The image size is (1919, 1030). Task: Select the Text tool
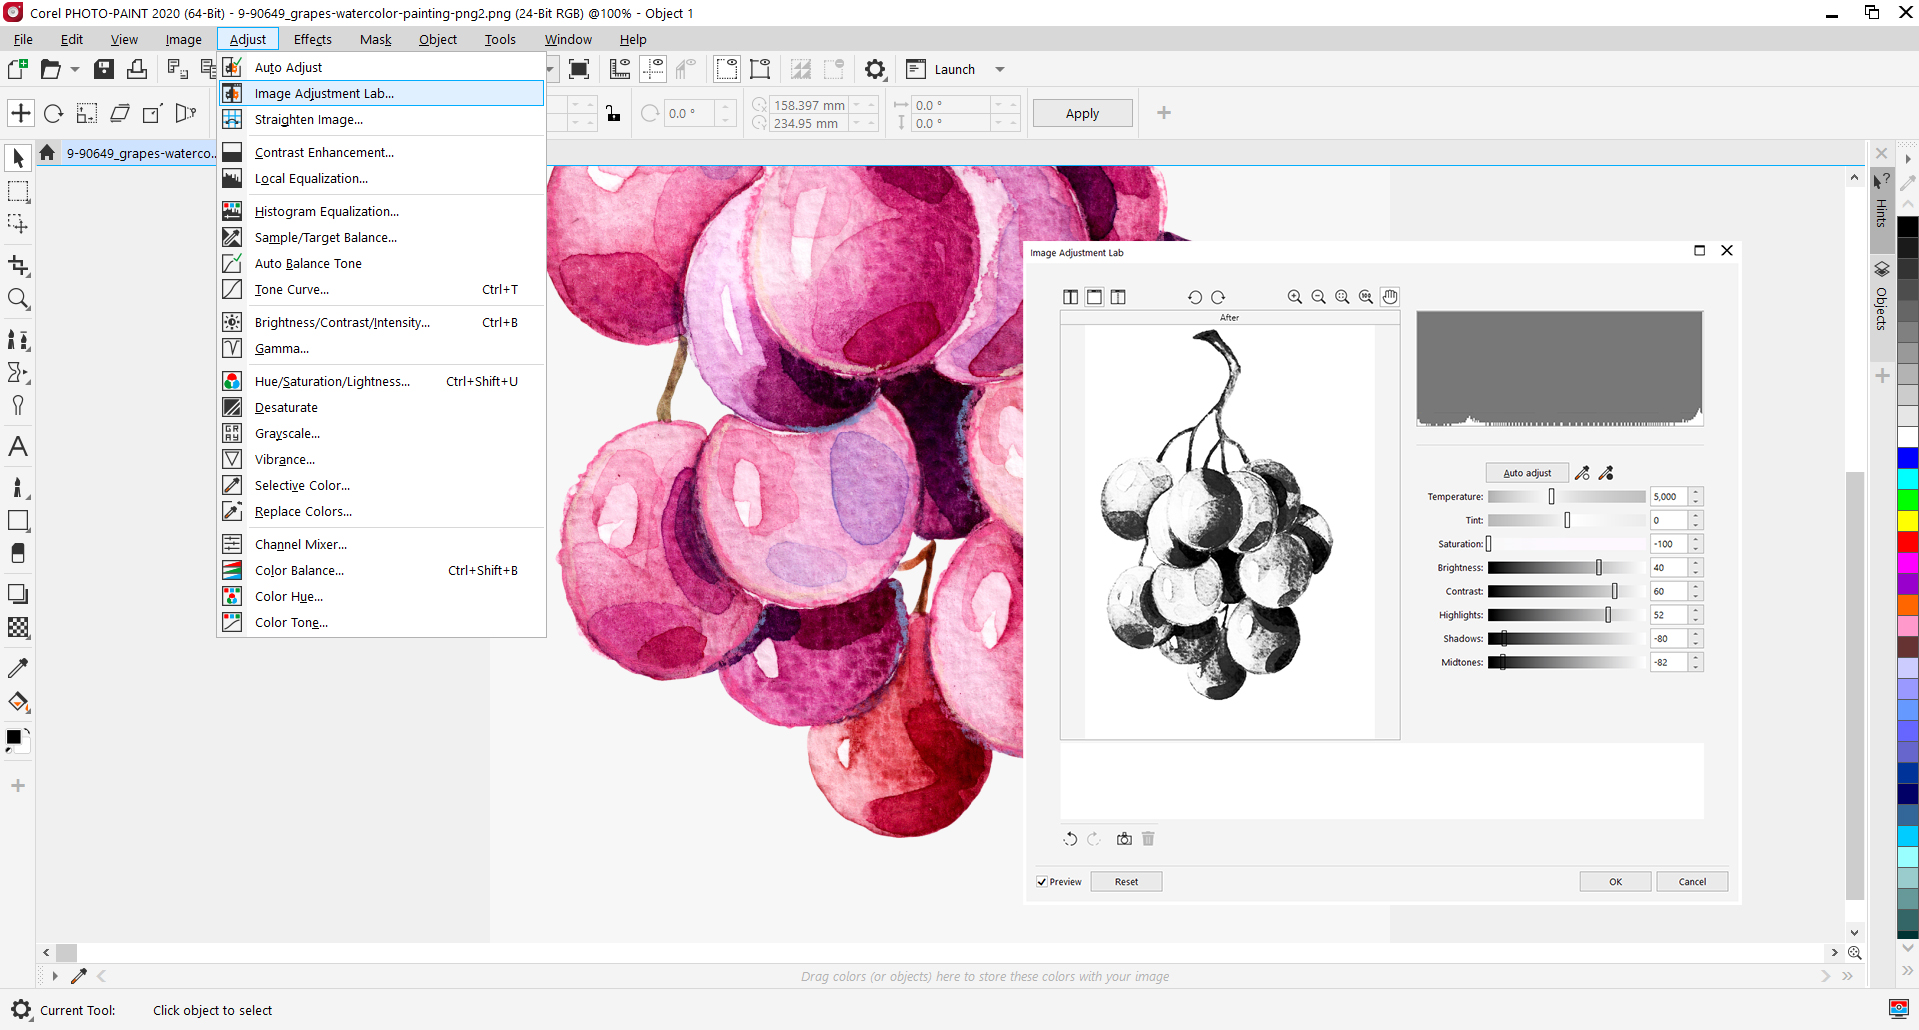pyautogui.click(x=18, y=447)
